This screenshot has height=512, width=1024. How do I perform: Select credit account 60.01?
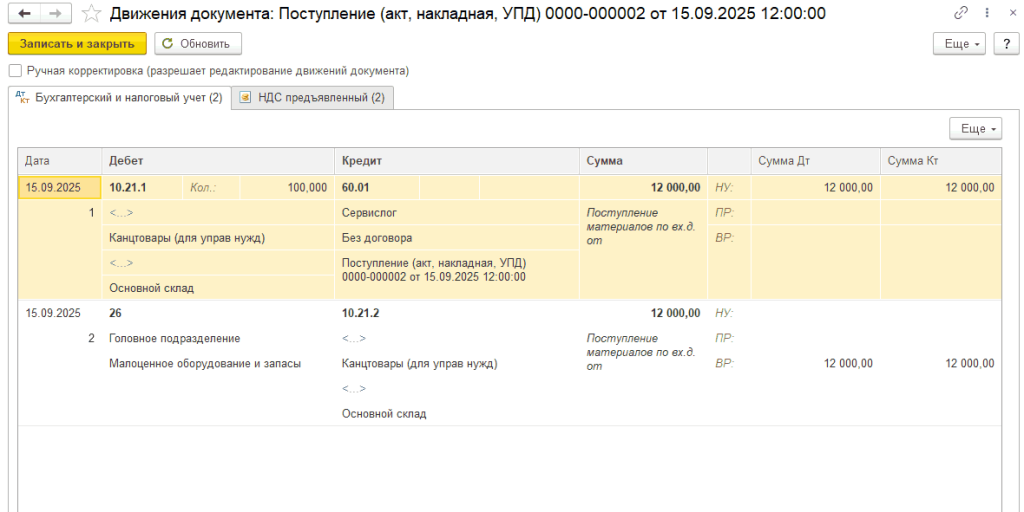click(377, 188)
